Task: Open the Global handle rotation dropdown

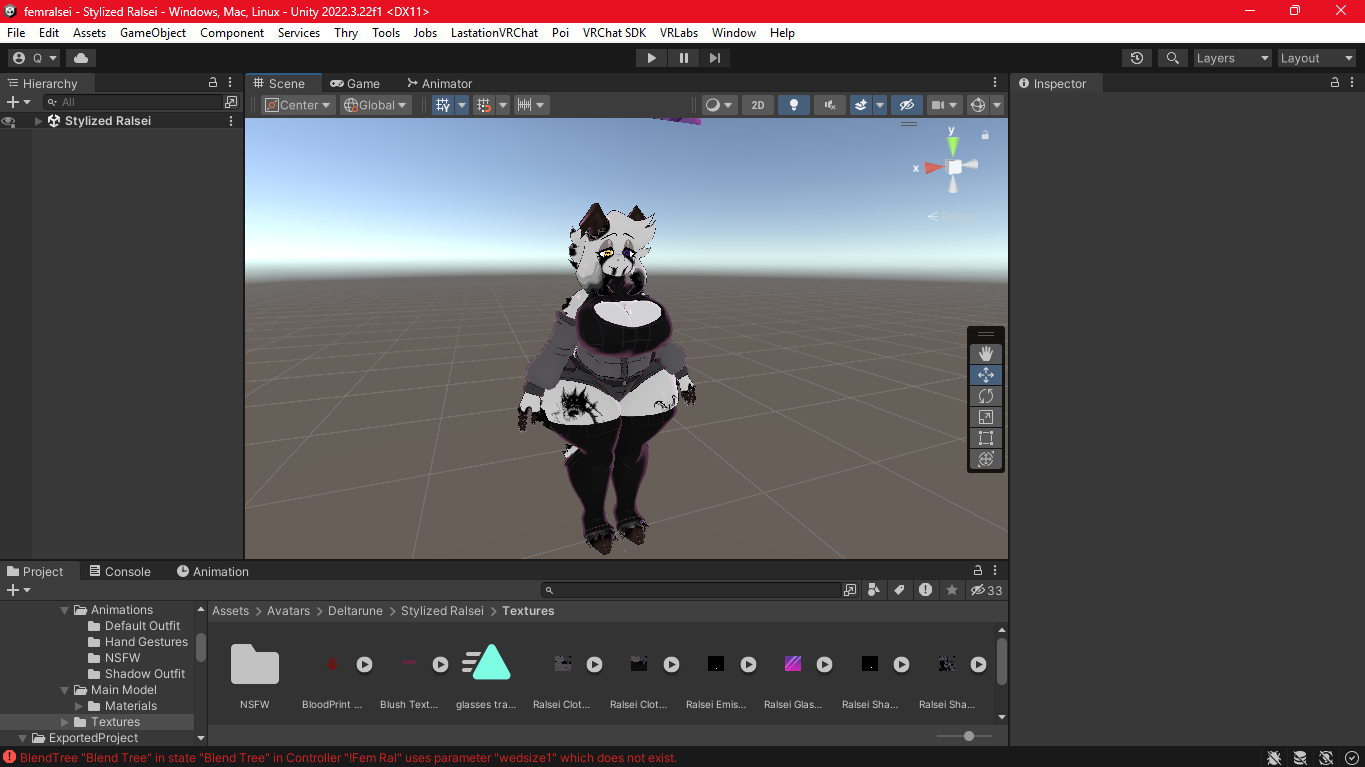Action: tap(376, 105)
